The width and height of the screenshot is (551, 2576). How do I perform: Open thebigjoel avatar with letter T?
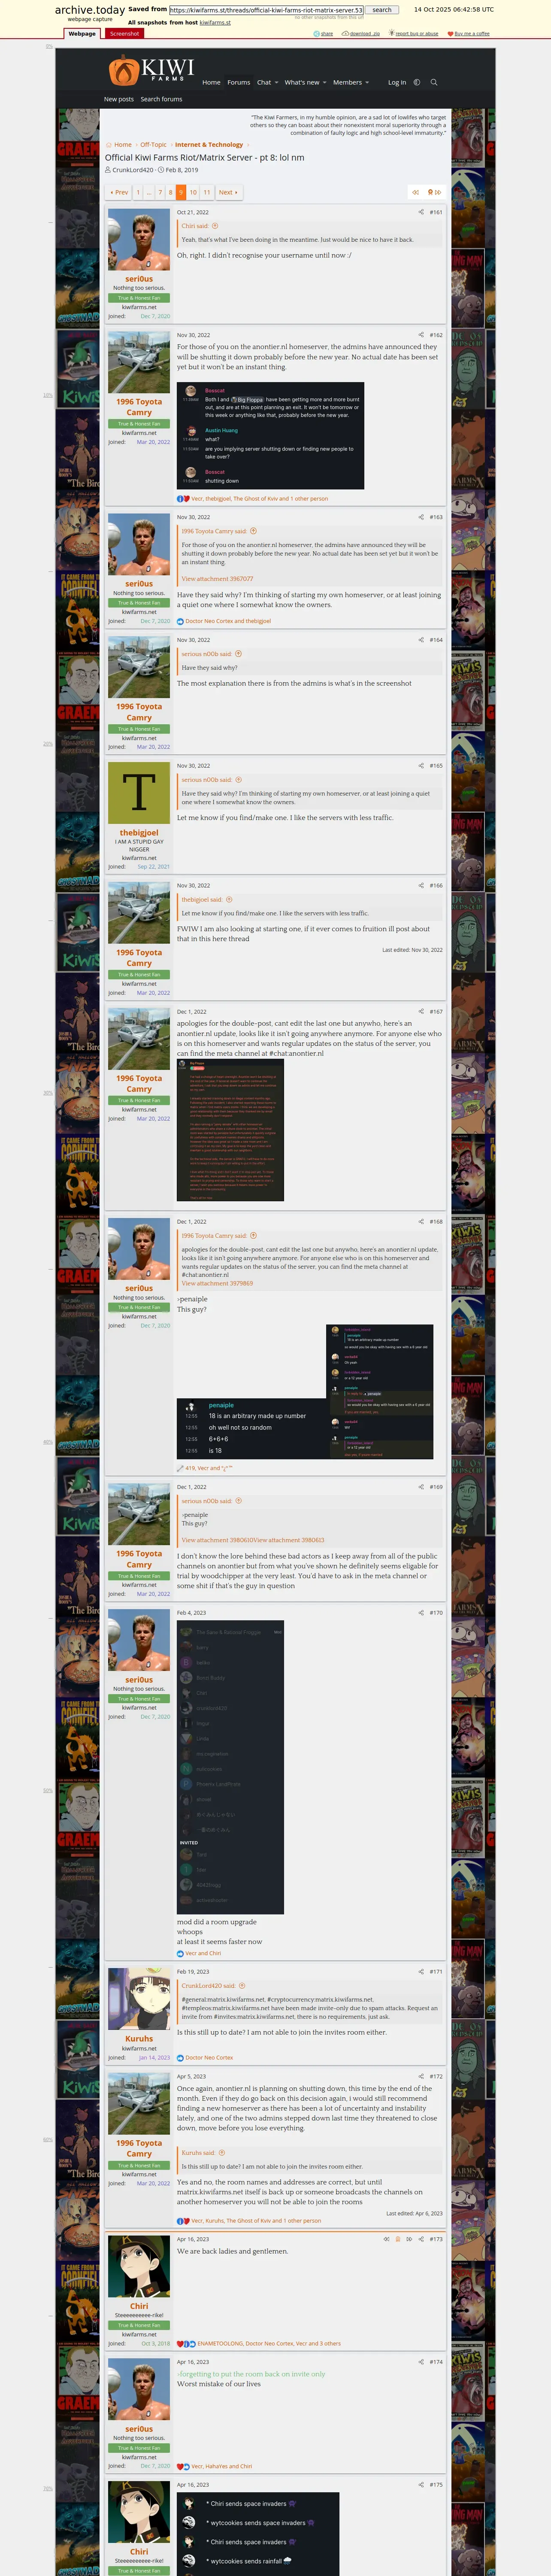pyautogui.click(x=139, y=793)
